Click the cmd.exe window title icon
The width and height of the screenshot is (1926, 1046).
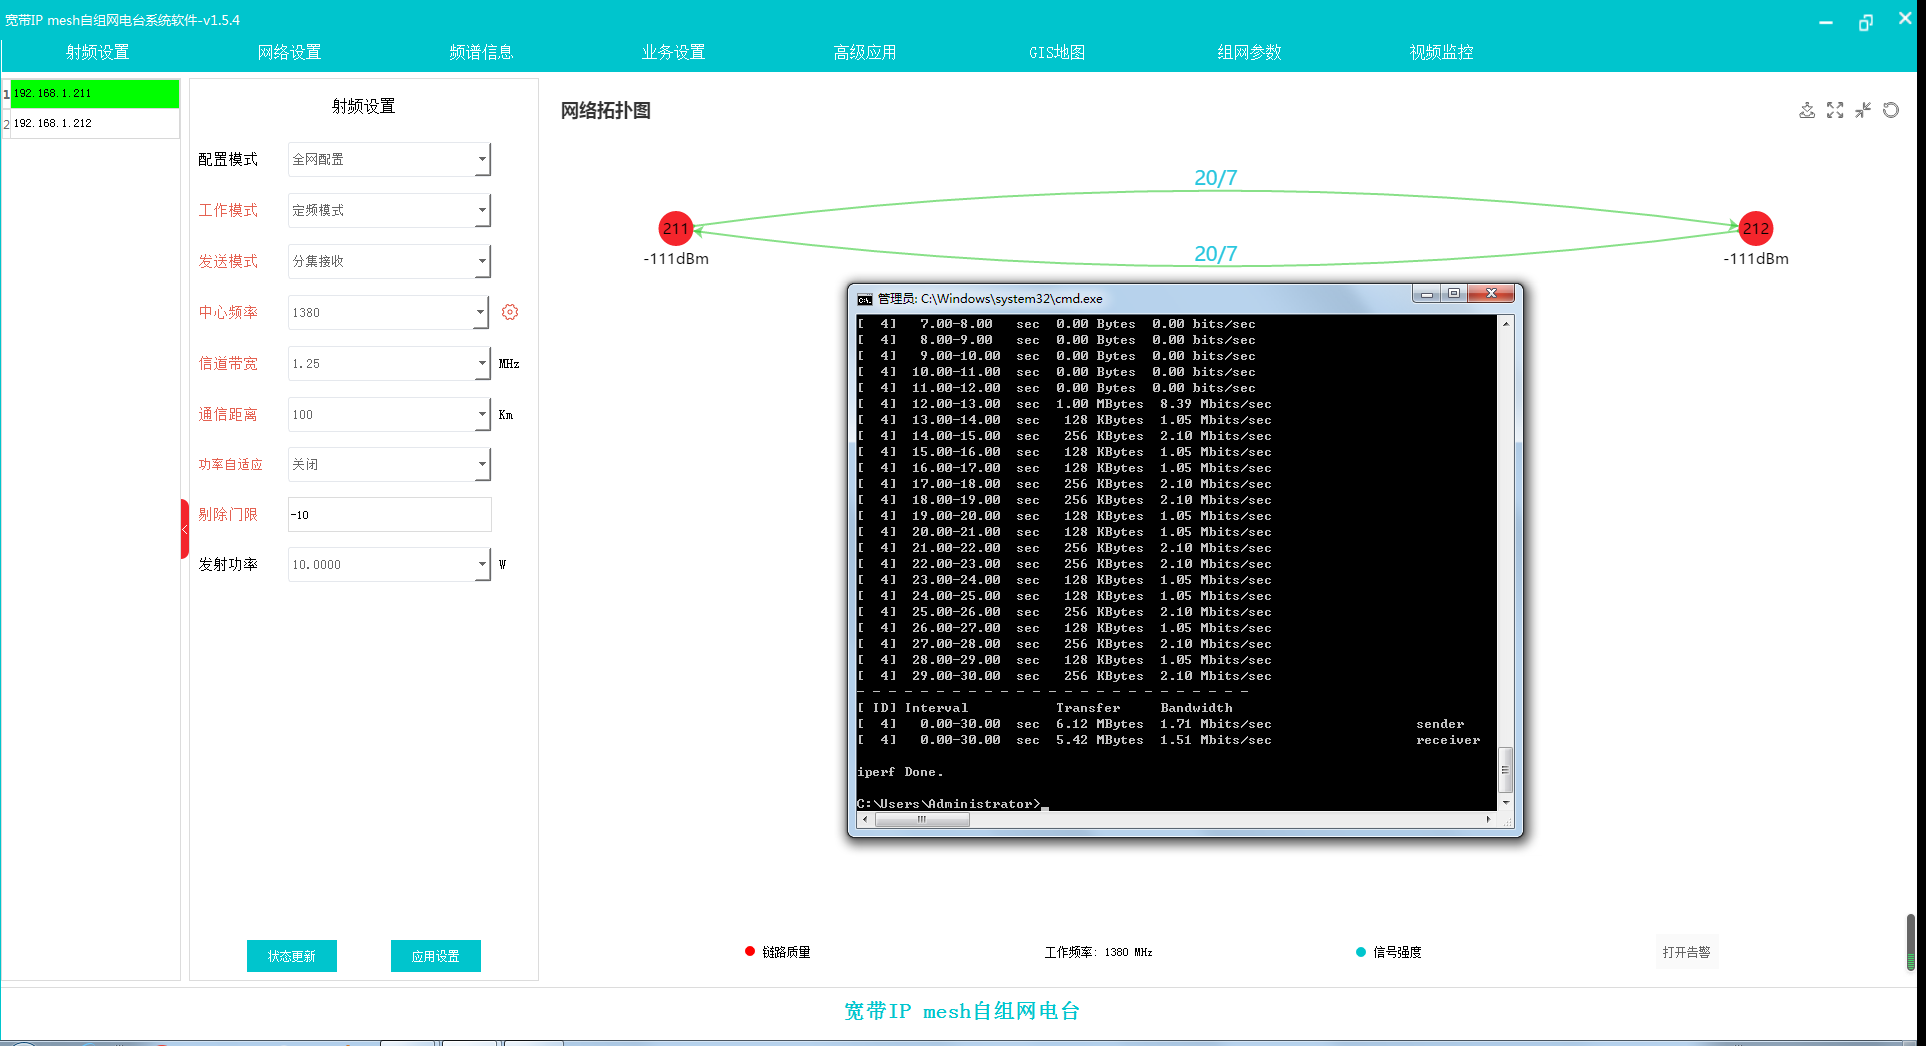[x=865, y=299]
